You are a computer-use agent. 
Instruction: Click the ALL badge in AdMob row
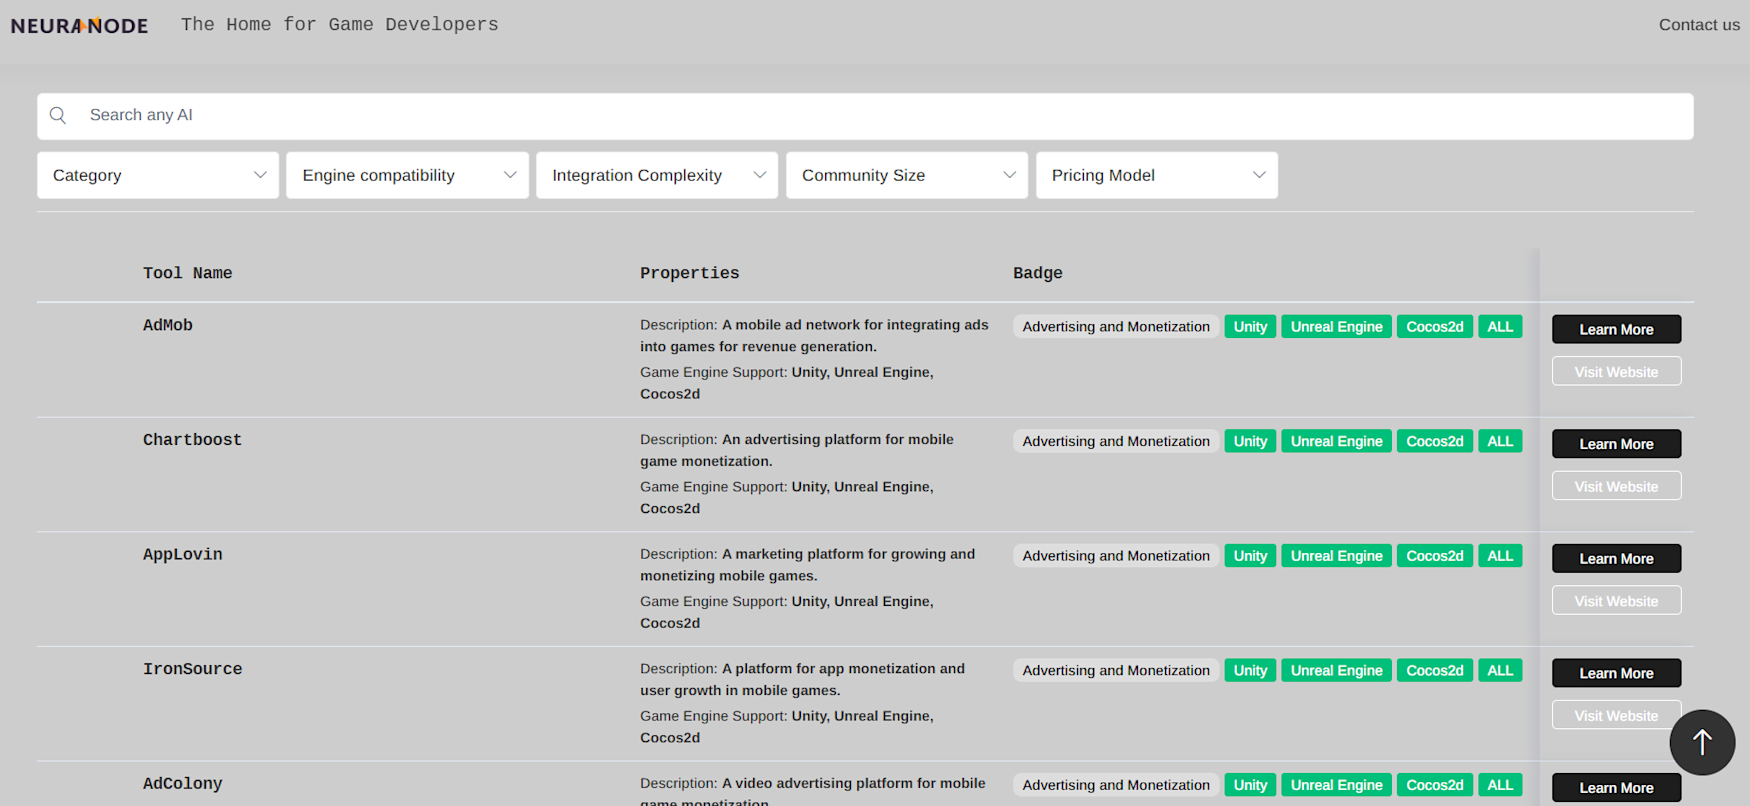[1500, 327]
